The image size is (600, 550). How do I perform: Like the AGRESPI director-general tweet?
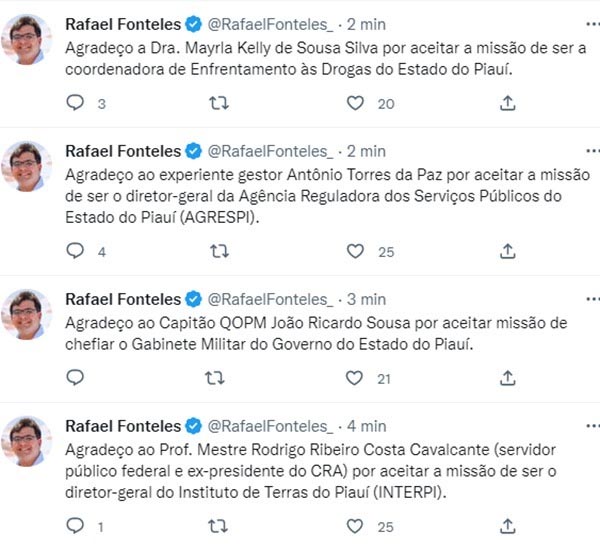click(355, 251)
